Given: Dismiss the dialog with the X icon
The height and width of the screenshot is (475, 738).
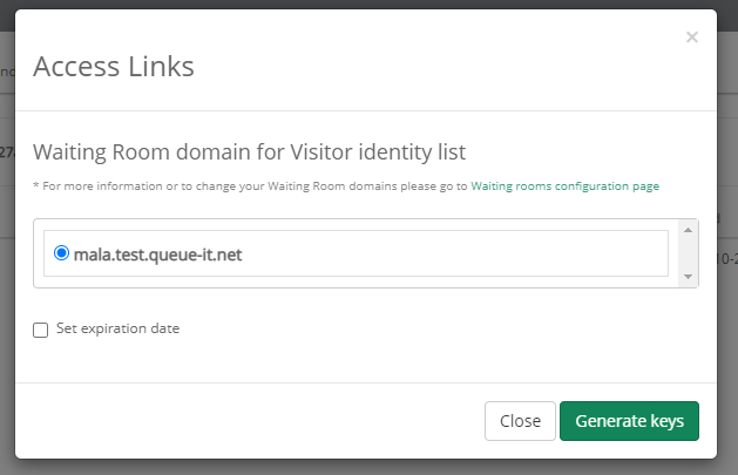Looking at the screenshot, I should click(x=691, y=37).
